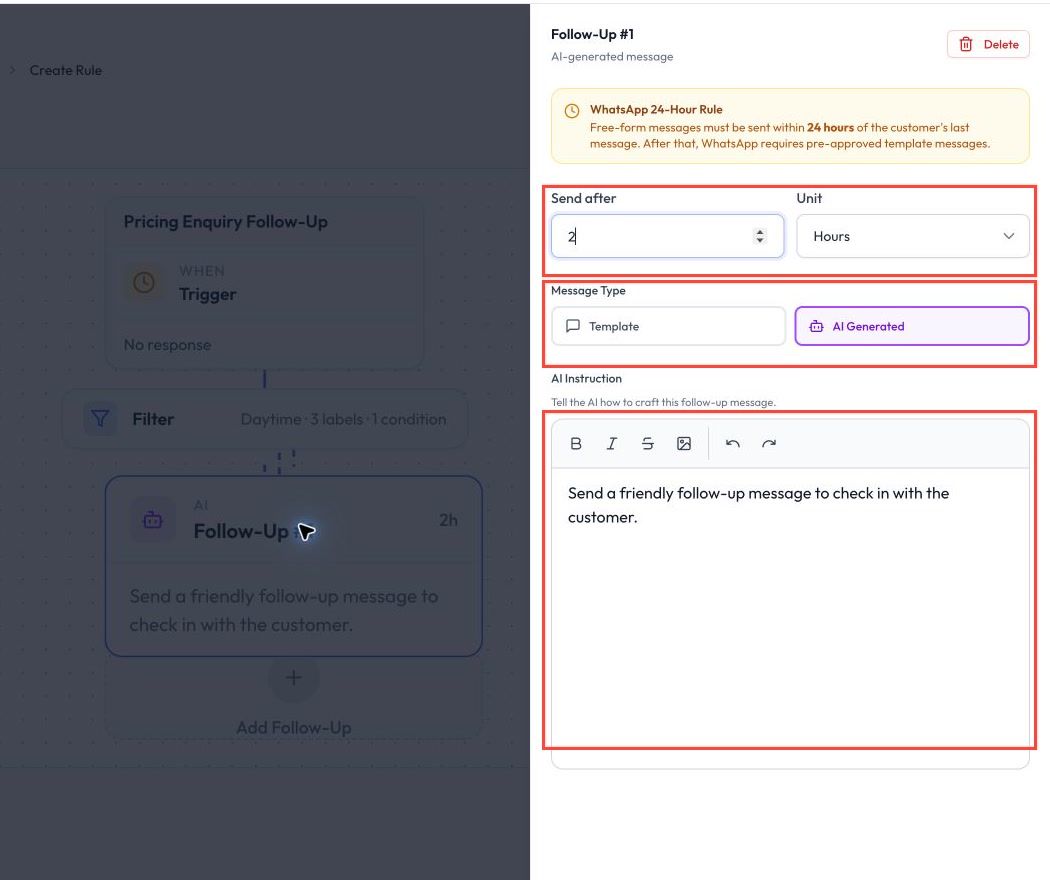Screen dimensions: 1050x880
Task: Select the AI Follow-Up card in the flow
Action: click(x=294, y=566)
